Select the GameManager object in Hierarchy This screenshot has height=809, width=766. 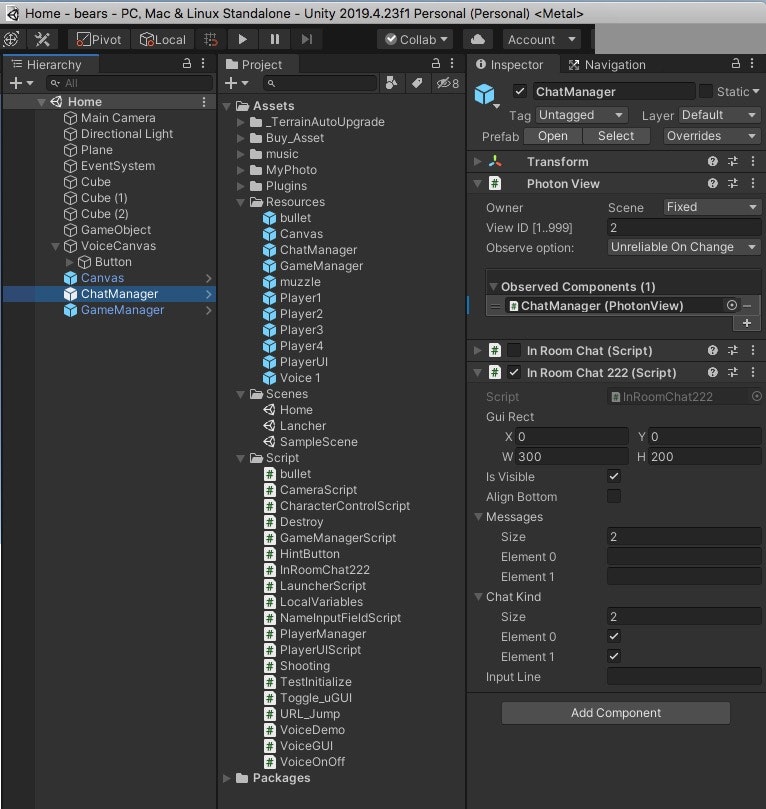coord(122,310)
